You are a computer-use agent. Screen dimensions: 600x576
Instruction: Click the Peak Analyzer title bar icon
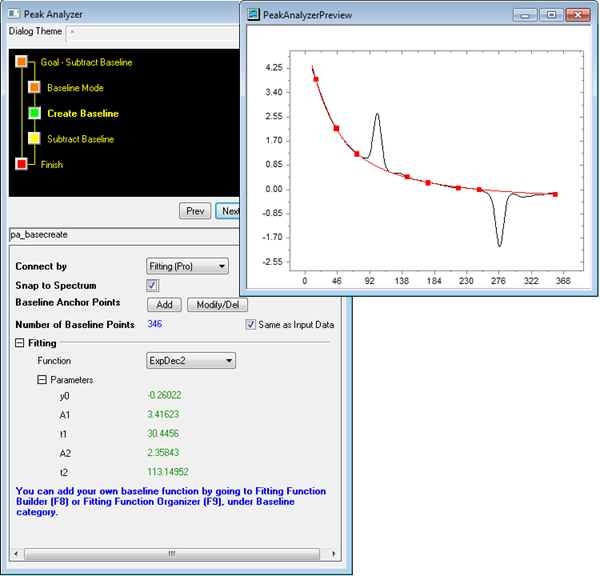[12, 14]
